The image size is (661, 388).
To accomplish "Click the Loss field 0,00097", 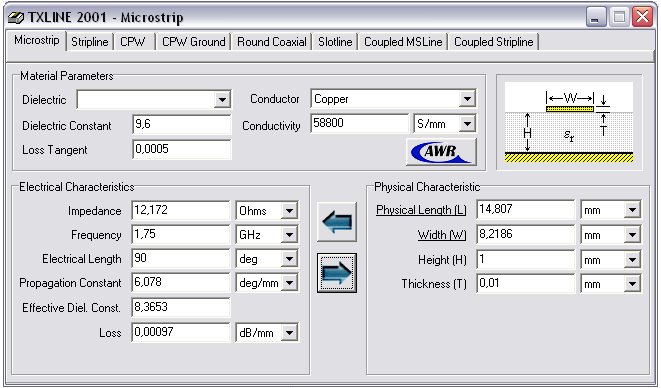I will 181,332.
